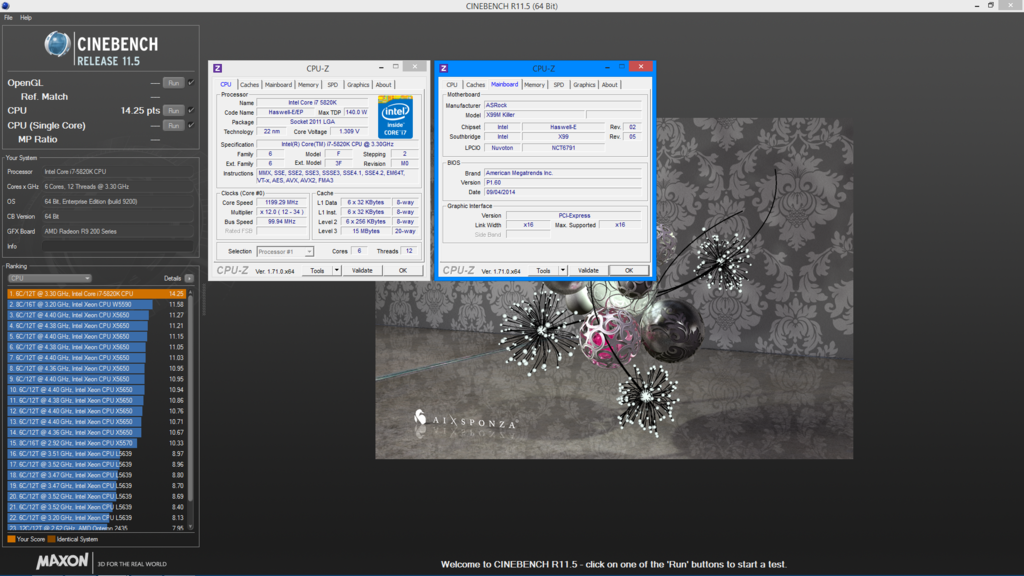Screen dimensions: 1024x576
Task: Select Mainboard tab in right CPU-Z
Action: (504, 84)
